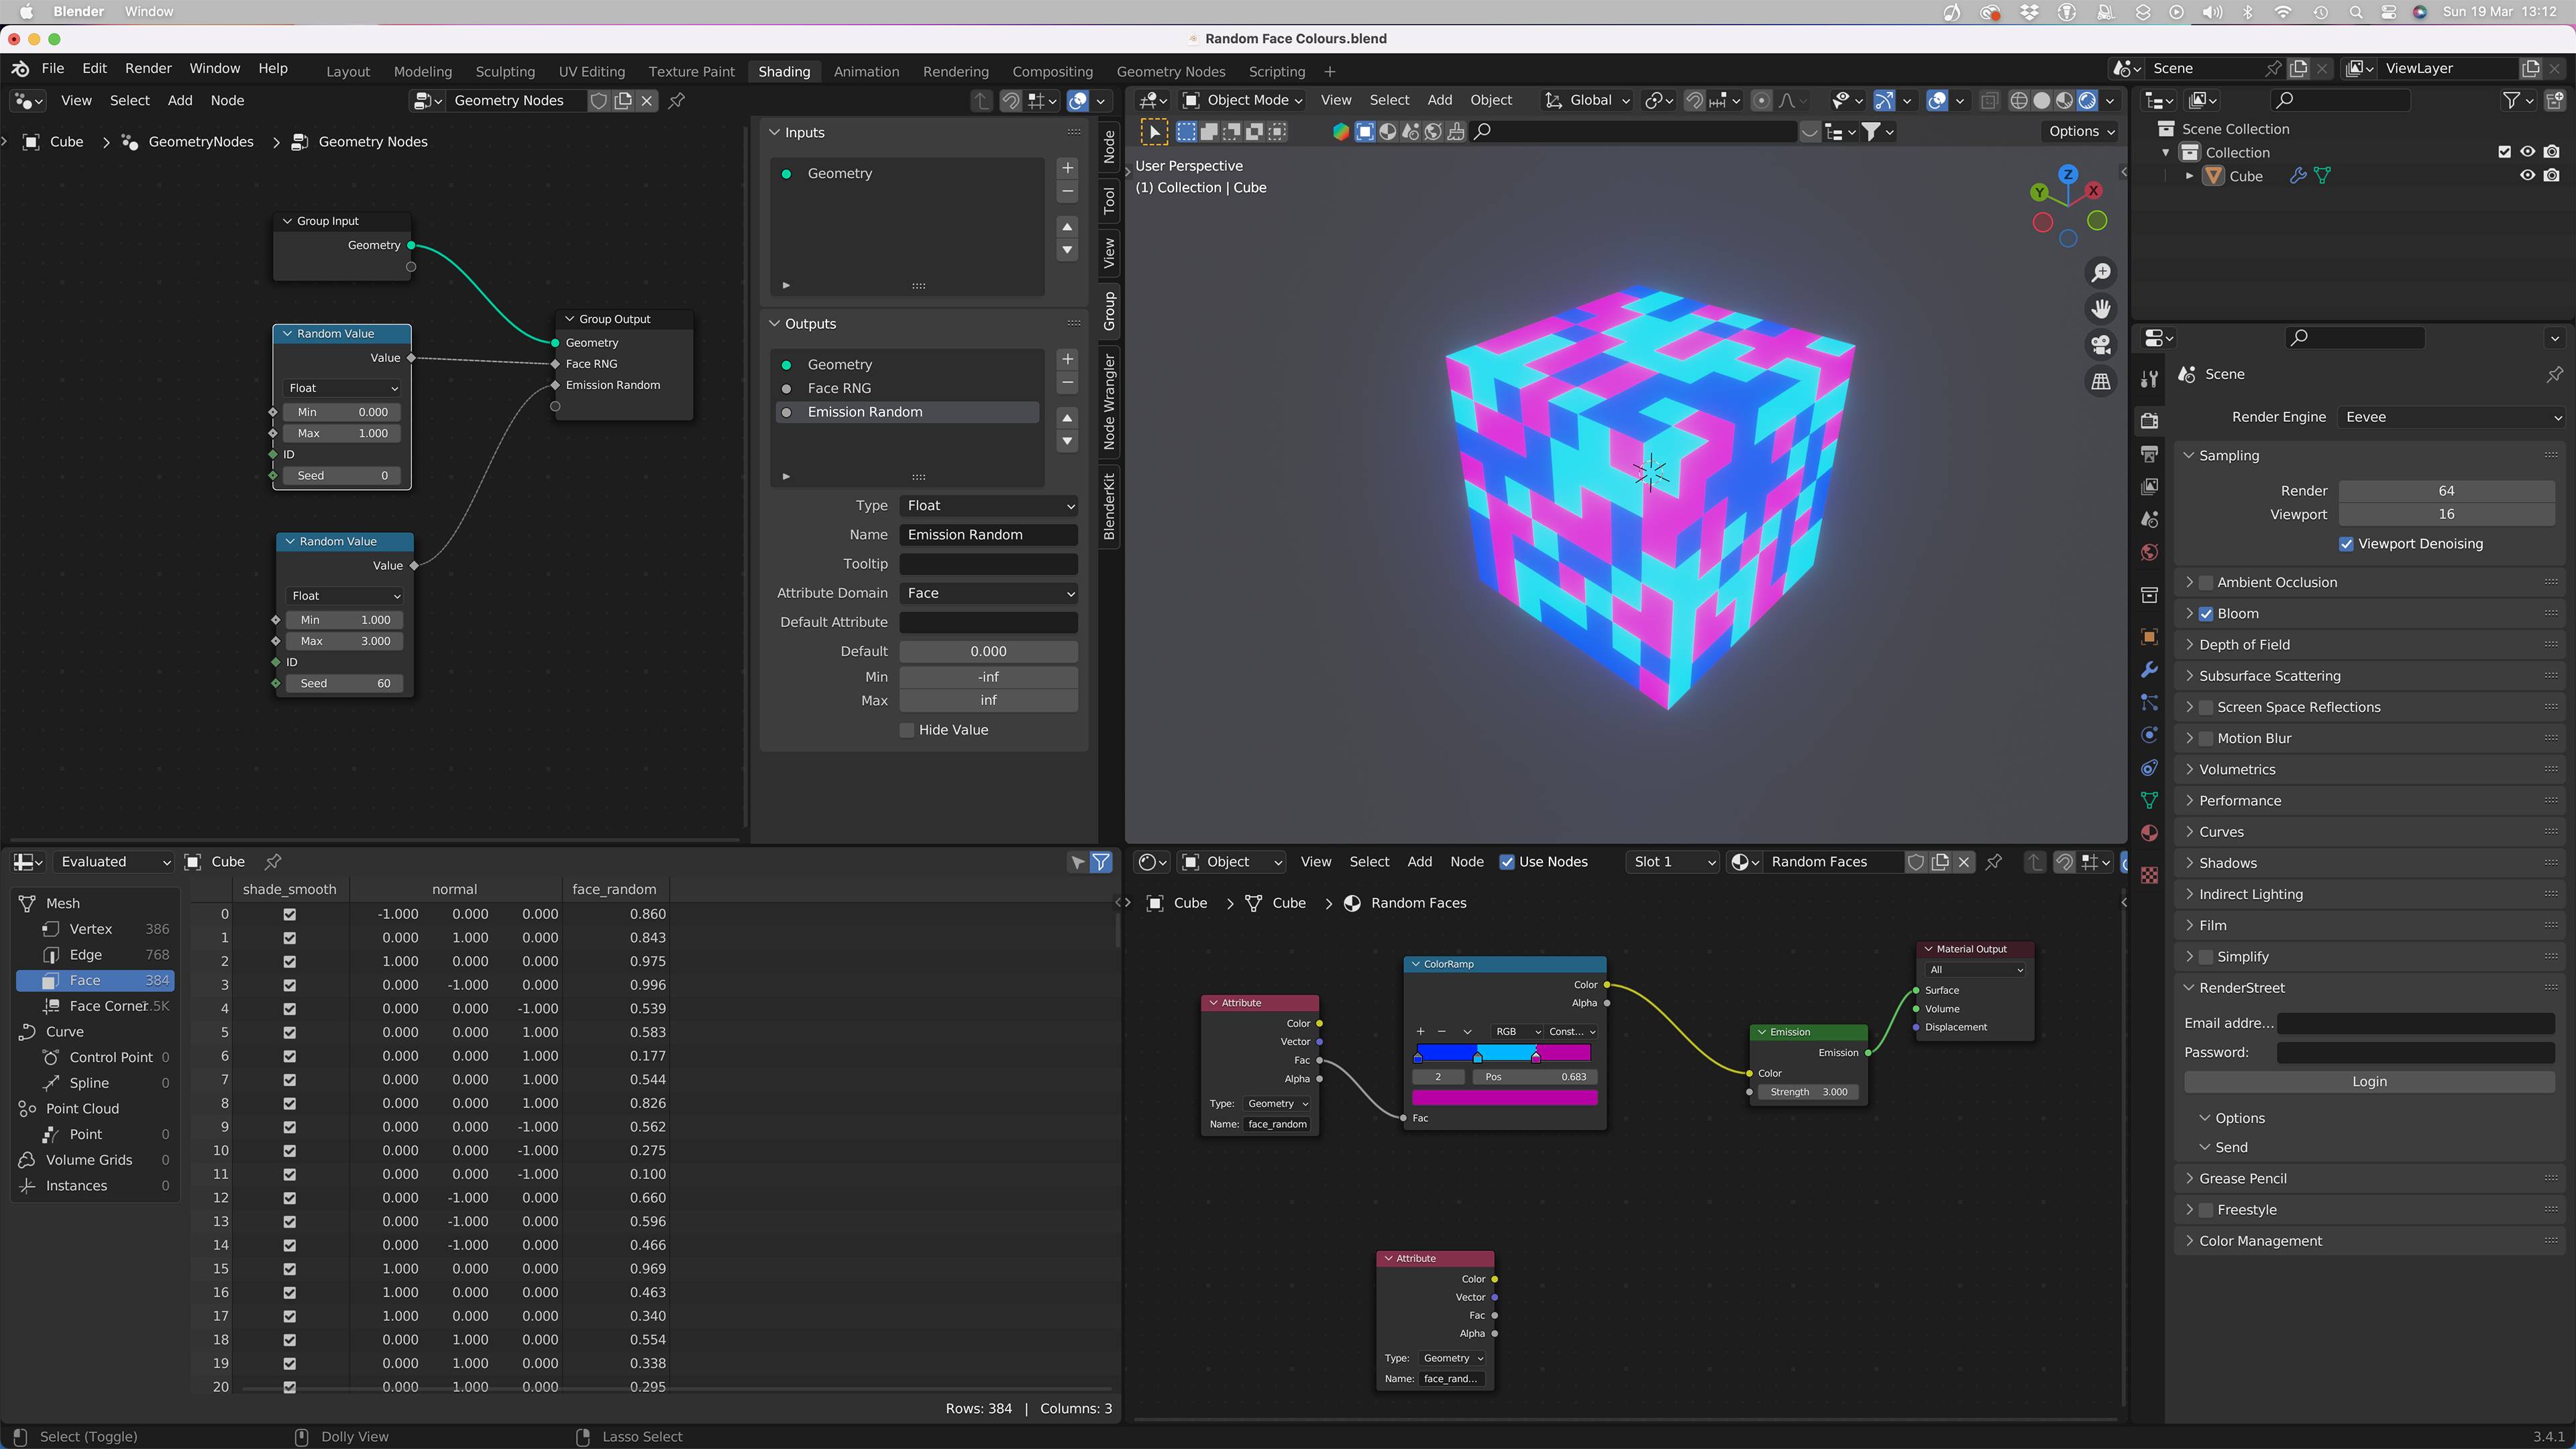2576x1449 pixels.
Task: Click the Shading menu bar item
Action: pos(782,70)
